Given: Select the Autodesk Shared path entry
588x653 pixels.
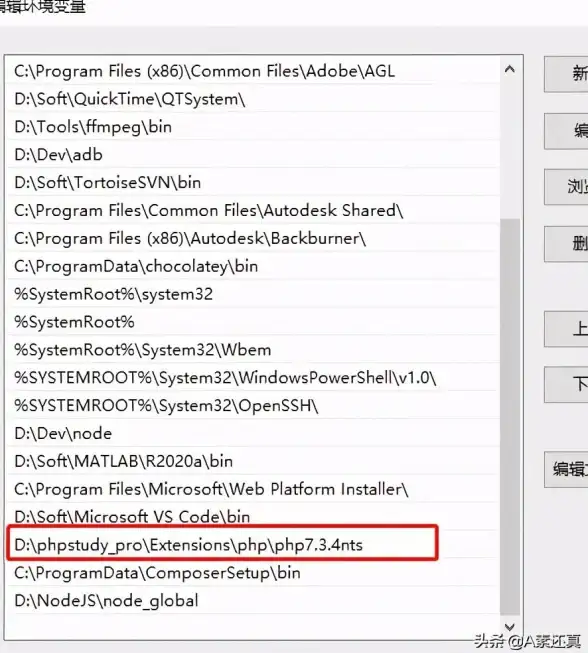Looking at the screenshot, I should point(253,211).
